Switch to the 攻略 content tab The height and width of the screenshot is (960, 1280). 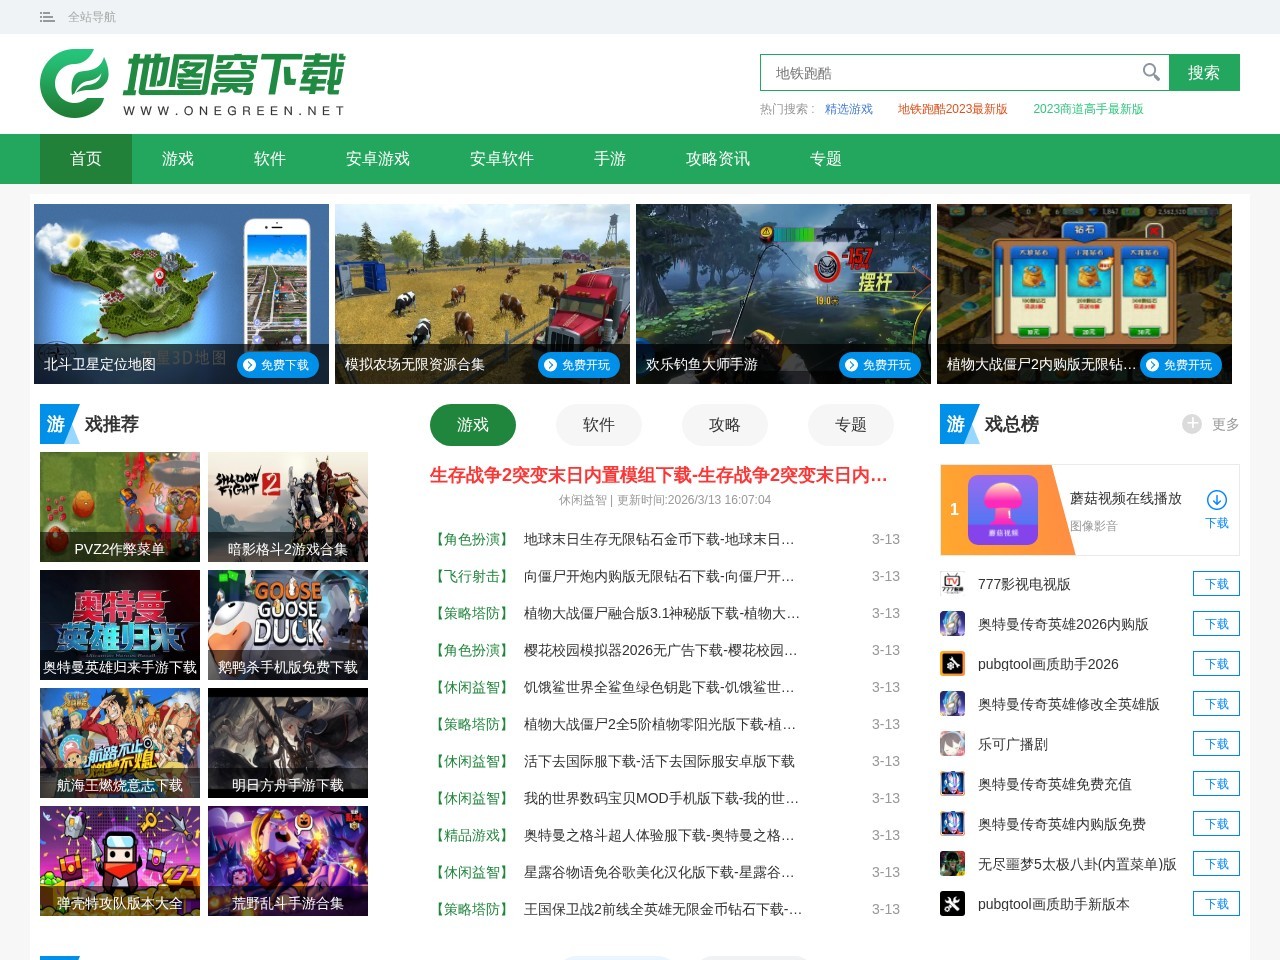(x=724, y=424)
